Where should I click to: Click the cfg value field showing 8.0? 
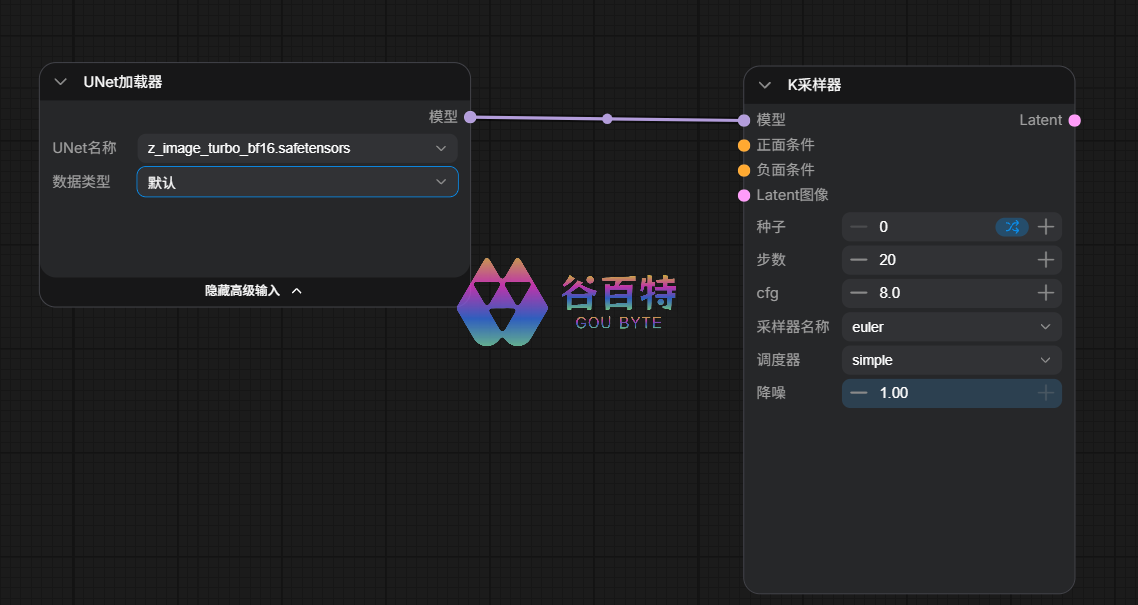coord(951,293)
